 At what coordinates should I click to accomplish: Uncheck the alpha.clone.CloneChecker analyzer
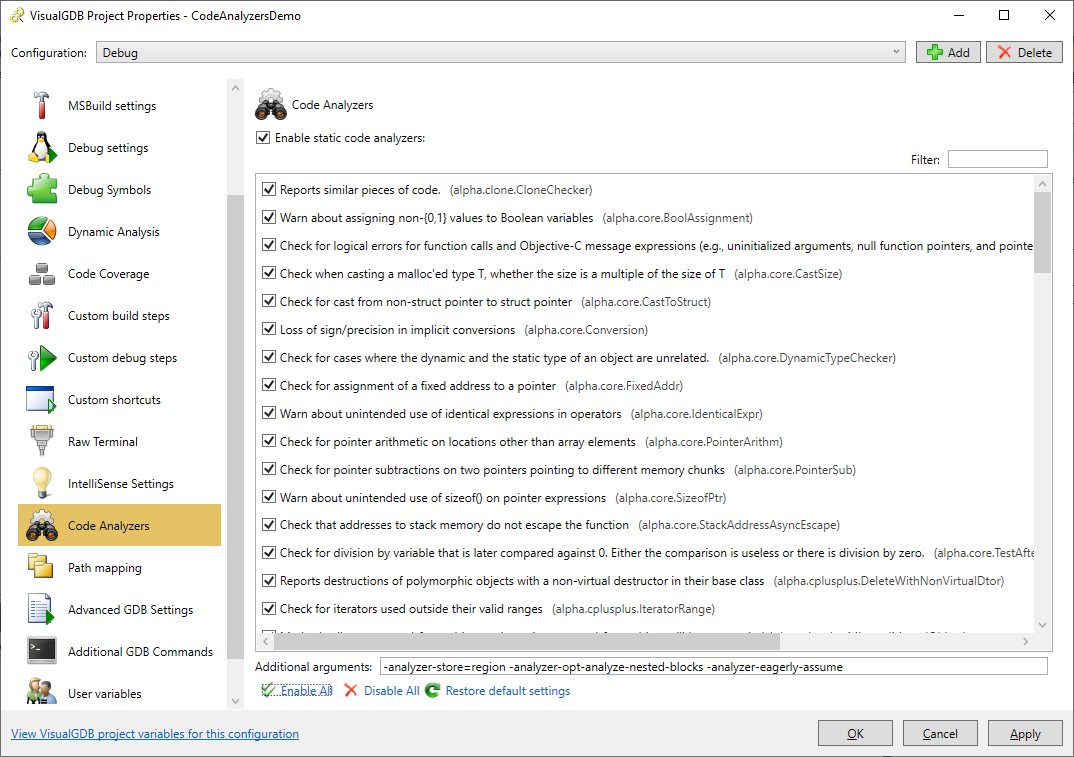click(269, 190)
